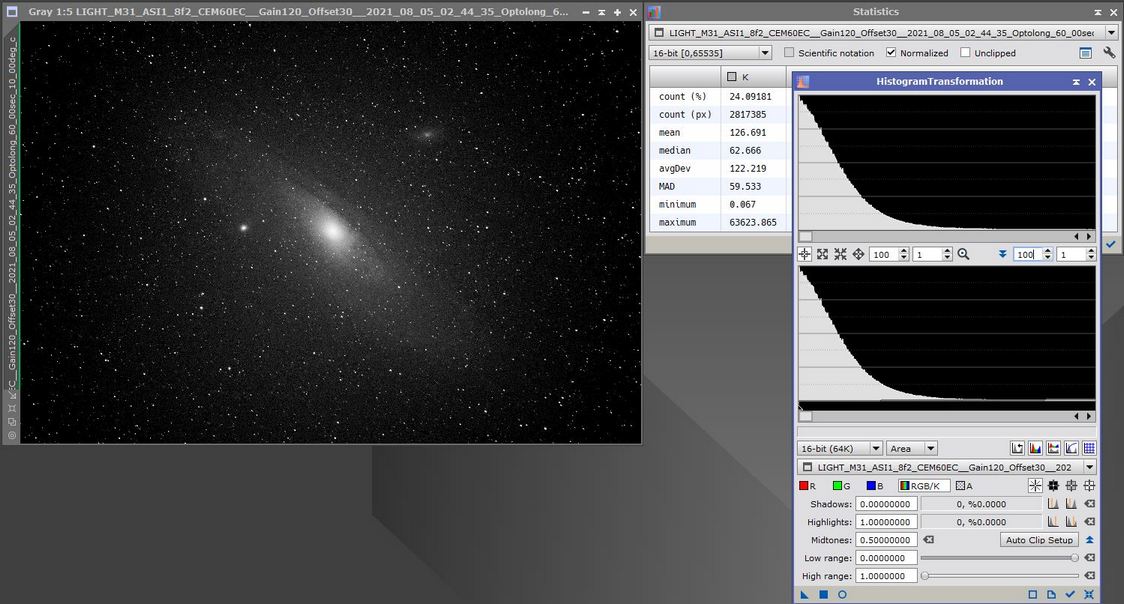The width and height of the screenshot is (1124, 604).
Task: Enable the Scientific notation checkbox
Action: pyautogui.click(x=790, y=53)
